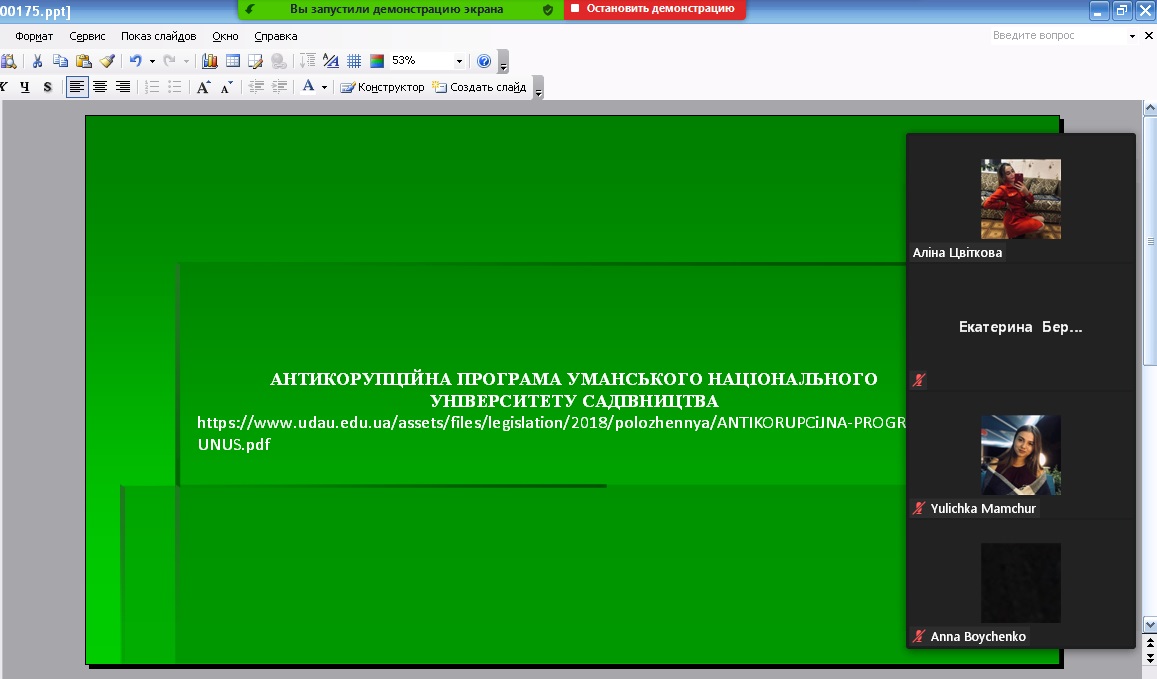Open the undo history dropdown arrow
This screenshot has height=679, width=1157.
[x=152, y=61]
